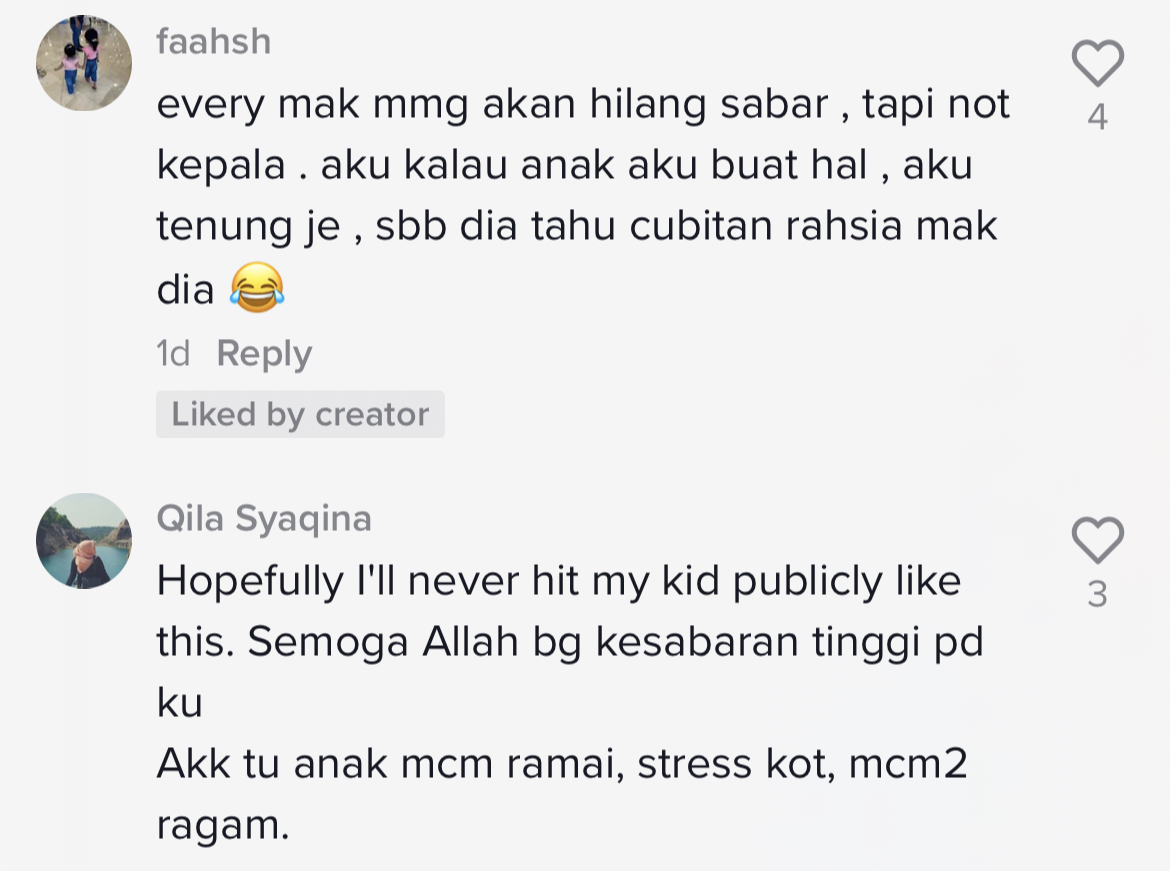
Task: Click the 'Akk tu anak mcm ramai' line
Action: (x=562, y=766)
